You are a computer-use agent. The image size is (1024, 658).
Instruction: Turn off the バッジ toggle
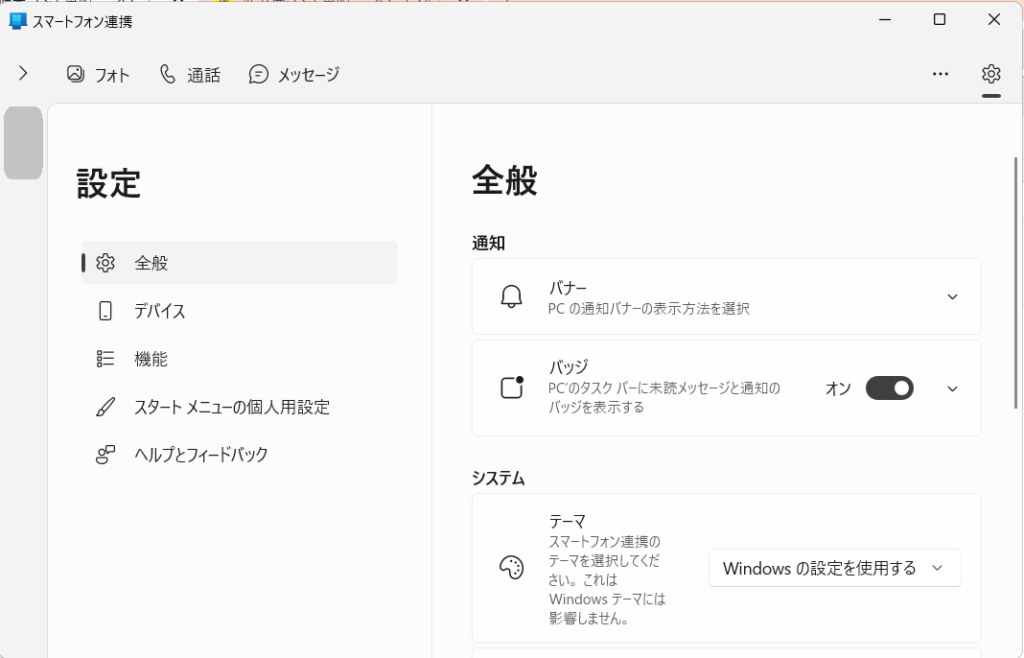click(889, 388)
